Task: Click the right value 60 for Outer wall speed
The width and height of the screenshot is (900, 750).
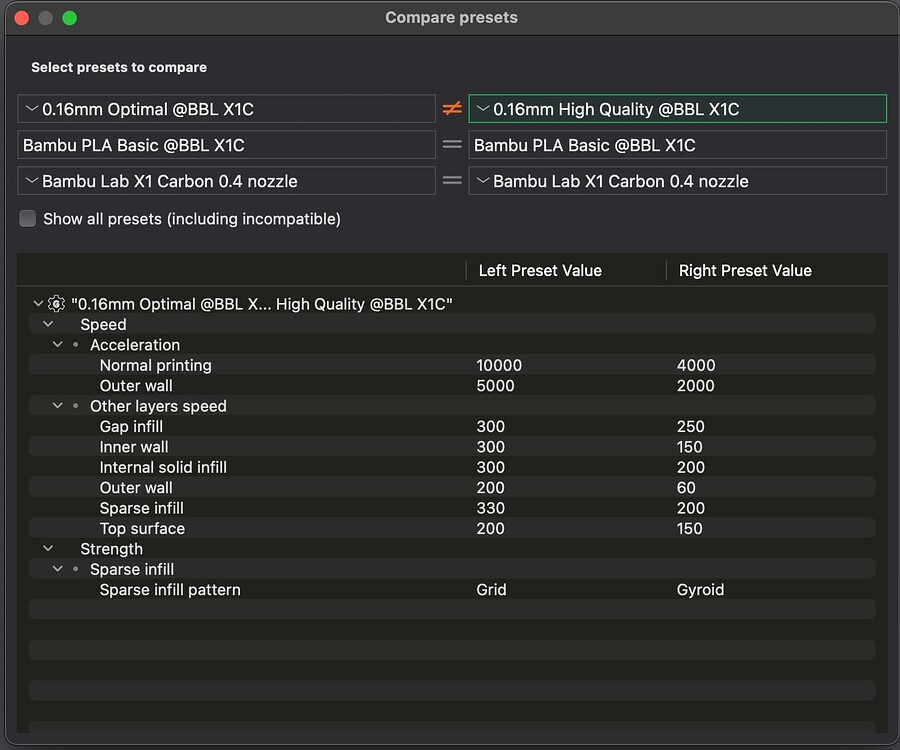Action: (686, 488)
